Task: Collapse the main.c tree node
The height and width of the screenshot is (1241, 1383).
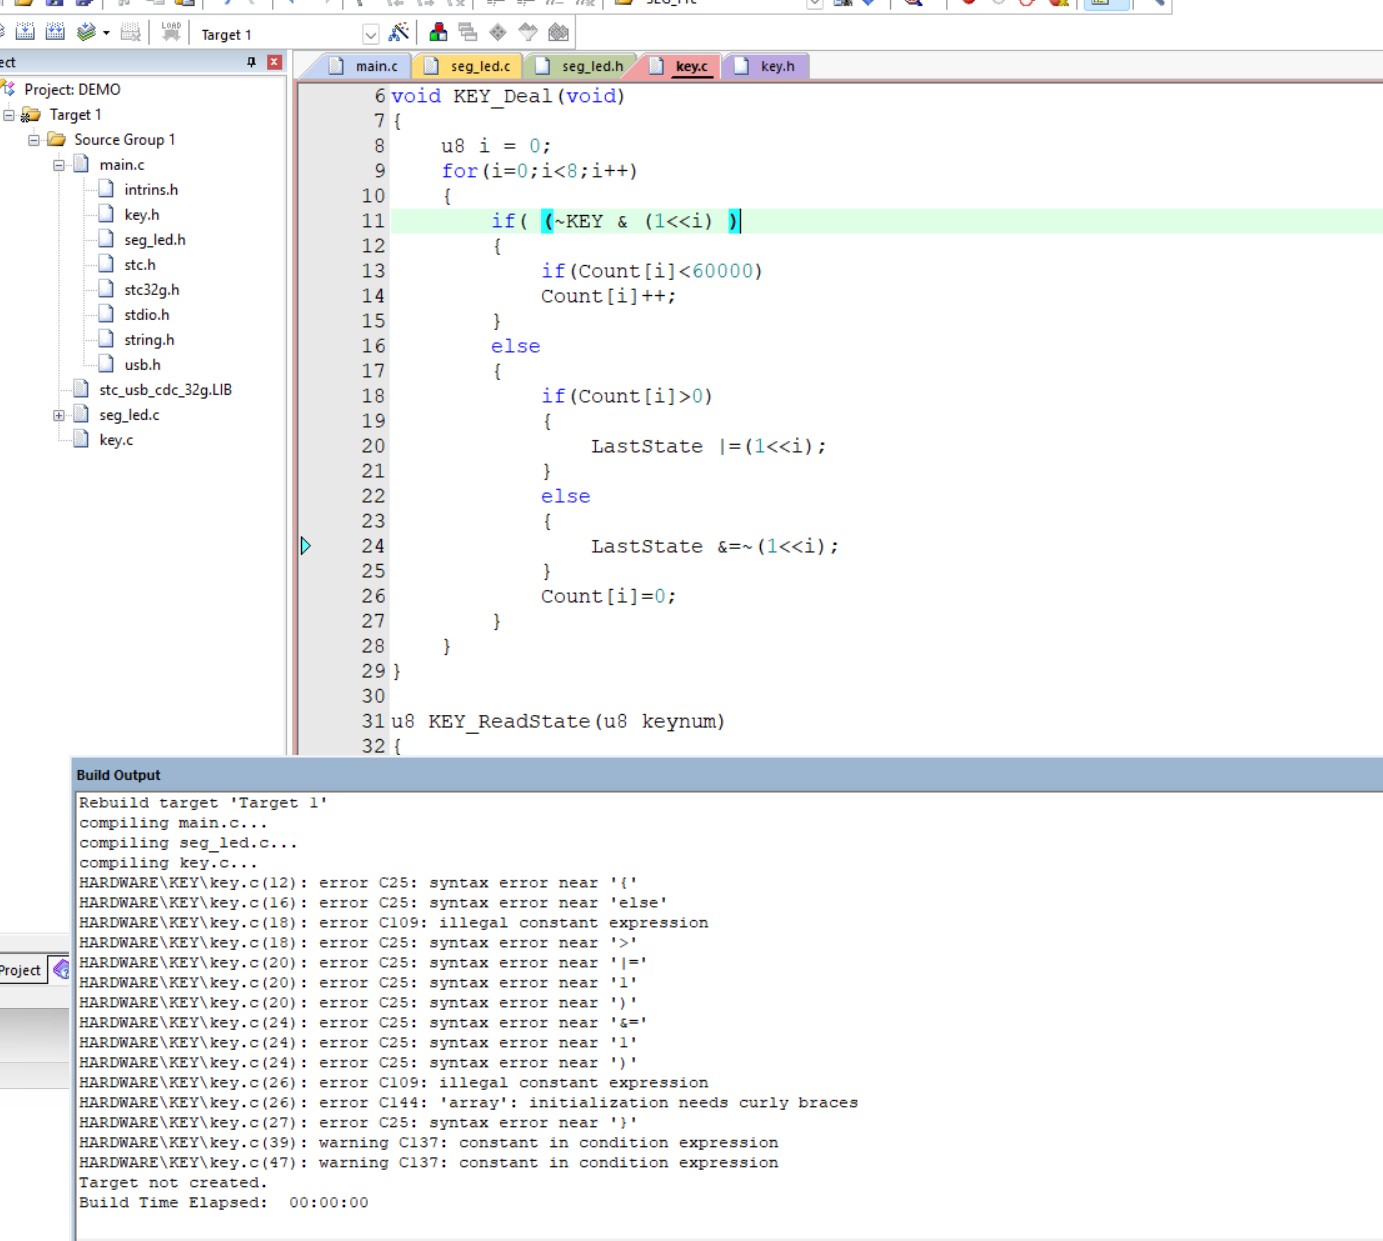Action: (59, 165)
